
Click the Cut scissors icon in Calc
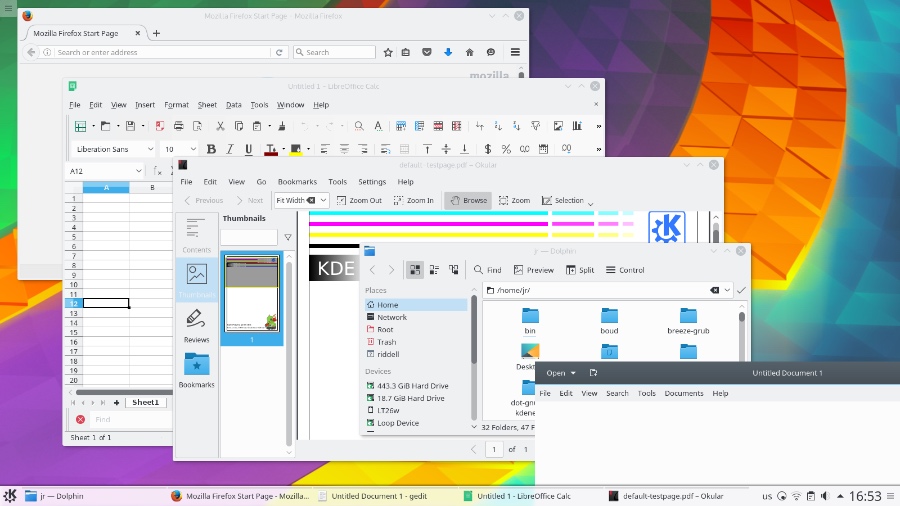pyautogui.click(x=220, y=126)
